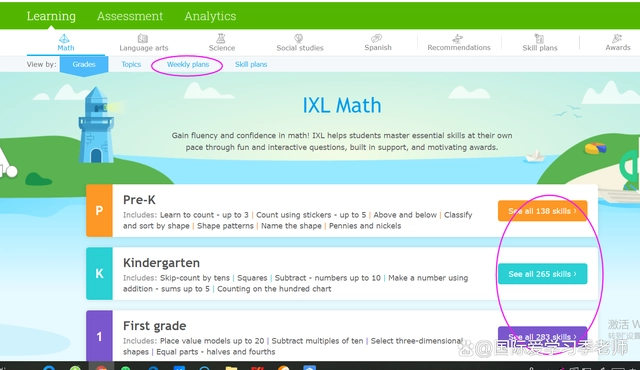Open the Math subject icon
This screenshot has height=370, width=640.
click(x=64, y=38)
